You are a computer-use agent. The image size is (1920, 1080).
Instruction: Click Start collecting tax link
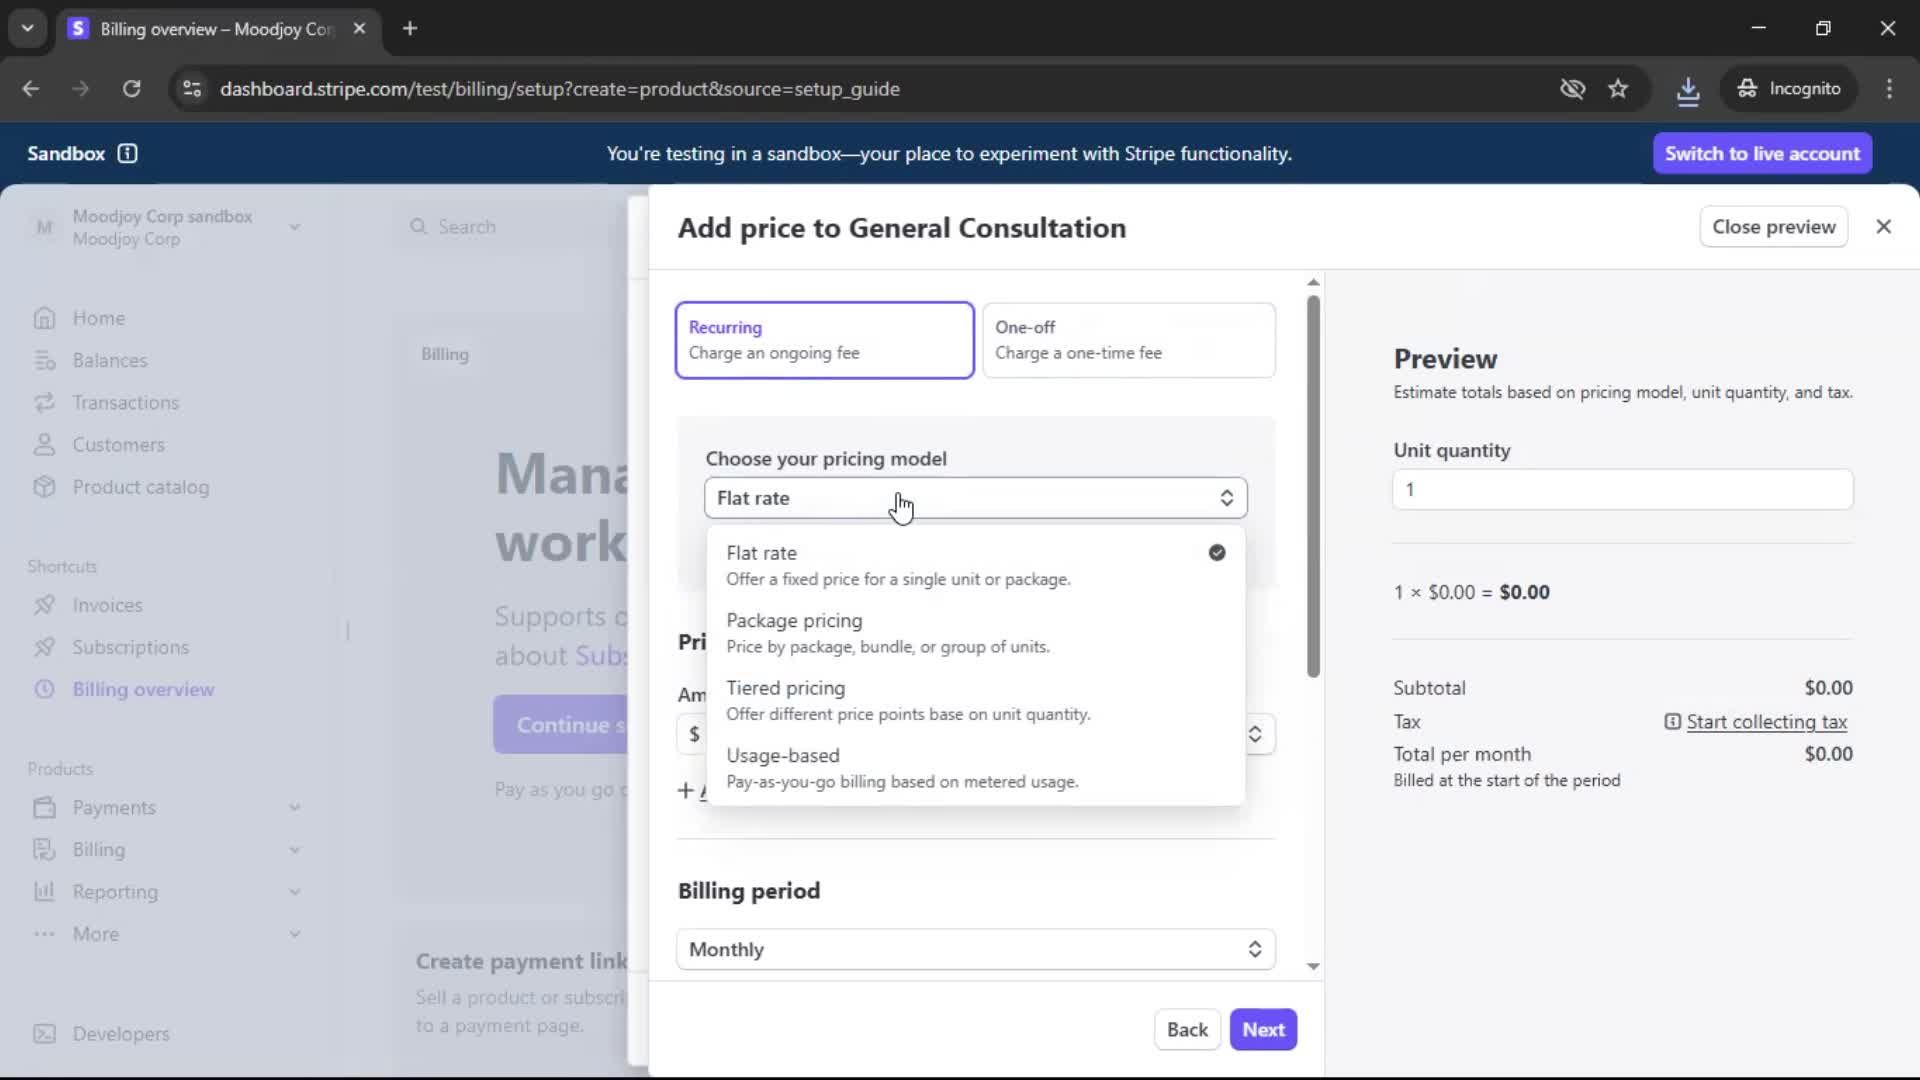[x=1766, y=722]
